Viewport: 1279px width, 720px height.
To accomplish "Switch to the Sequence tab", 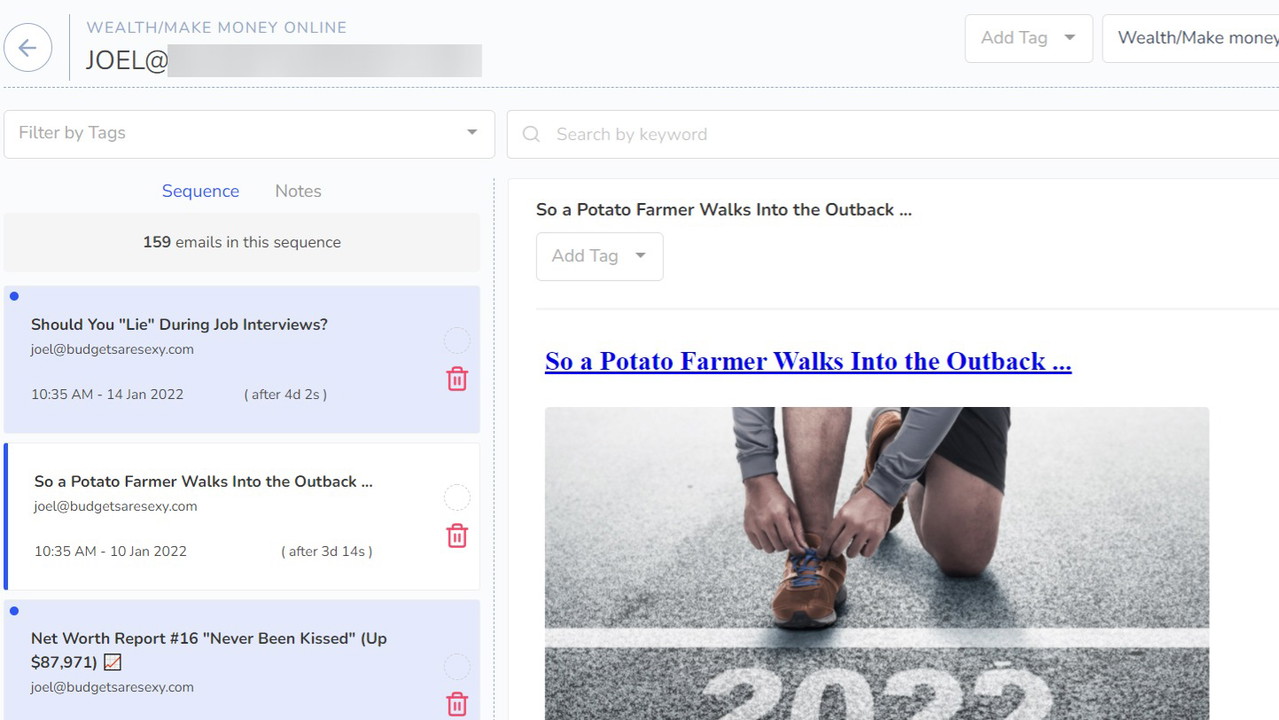I will tap(200, 191).
